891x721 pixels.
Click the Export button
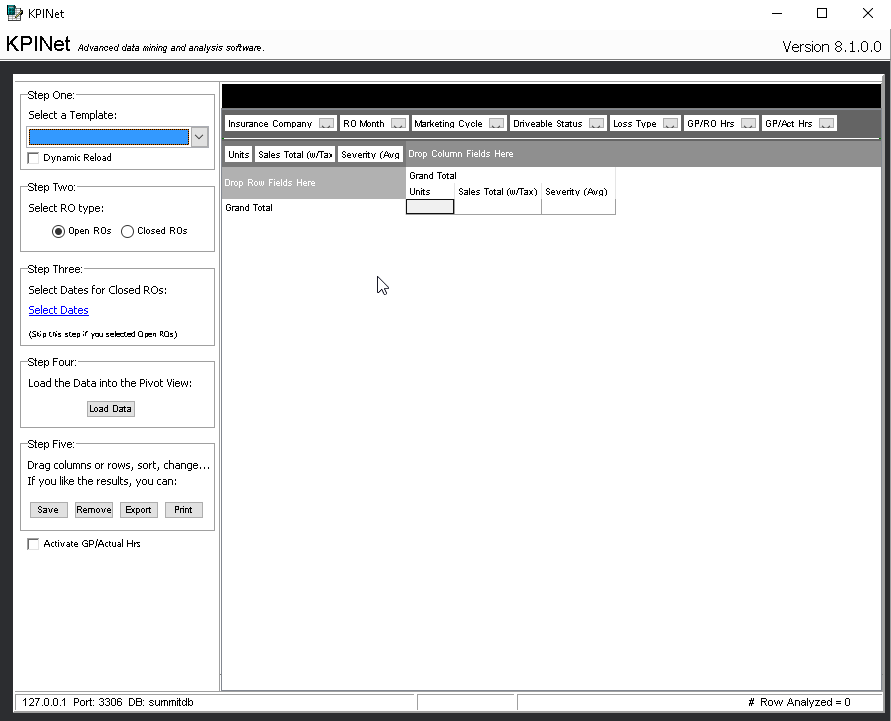pos(138,510)
